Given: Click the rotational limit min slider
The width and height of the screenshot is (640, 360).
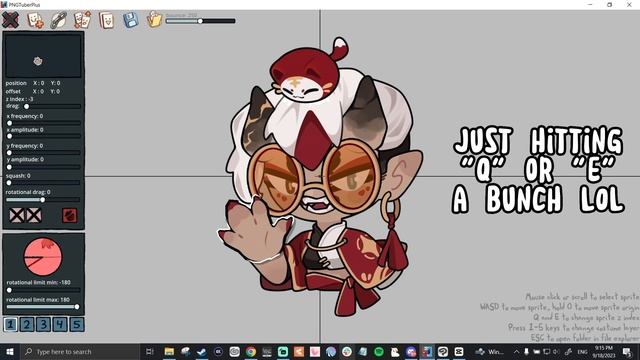Looking at the screenshot, I should tap(43, 290).
